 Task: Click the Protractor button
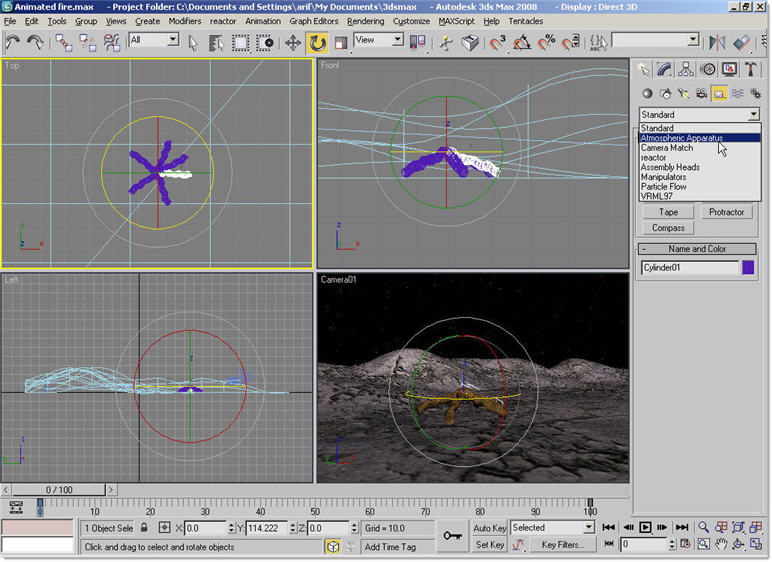pos(726,212)
